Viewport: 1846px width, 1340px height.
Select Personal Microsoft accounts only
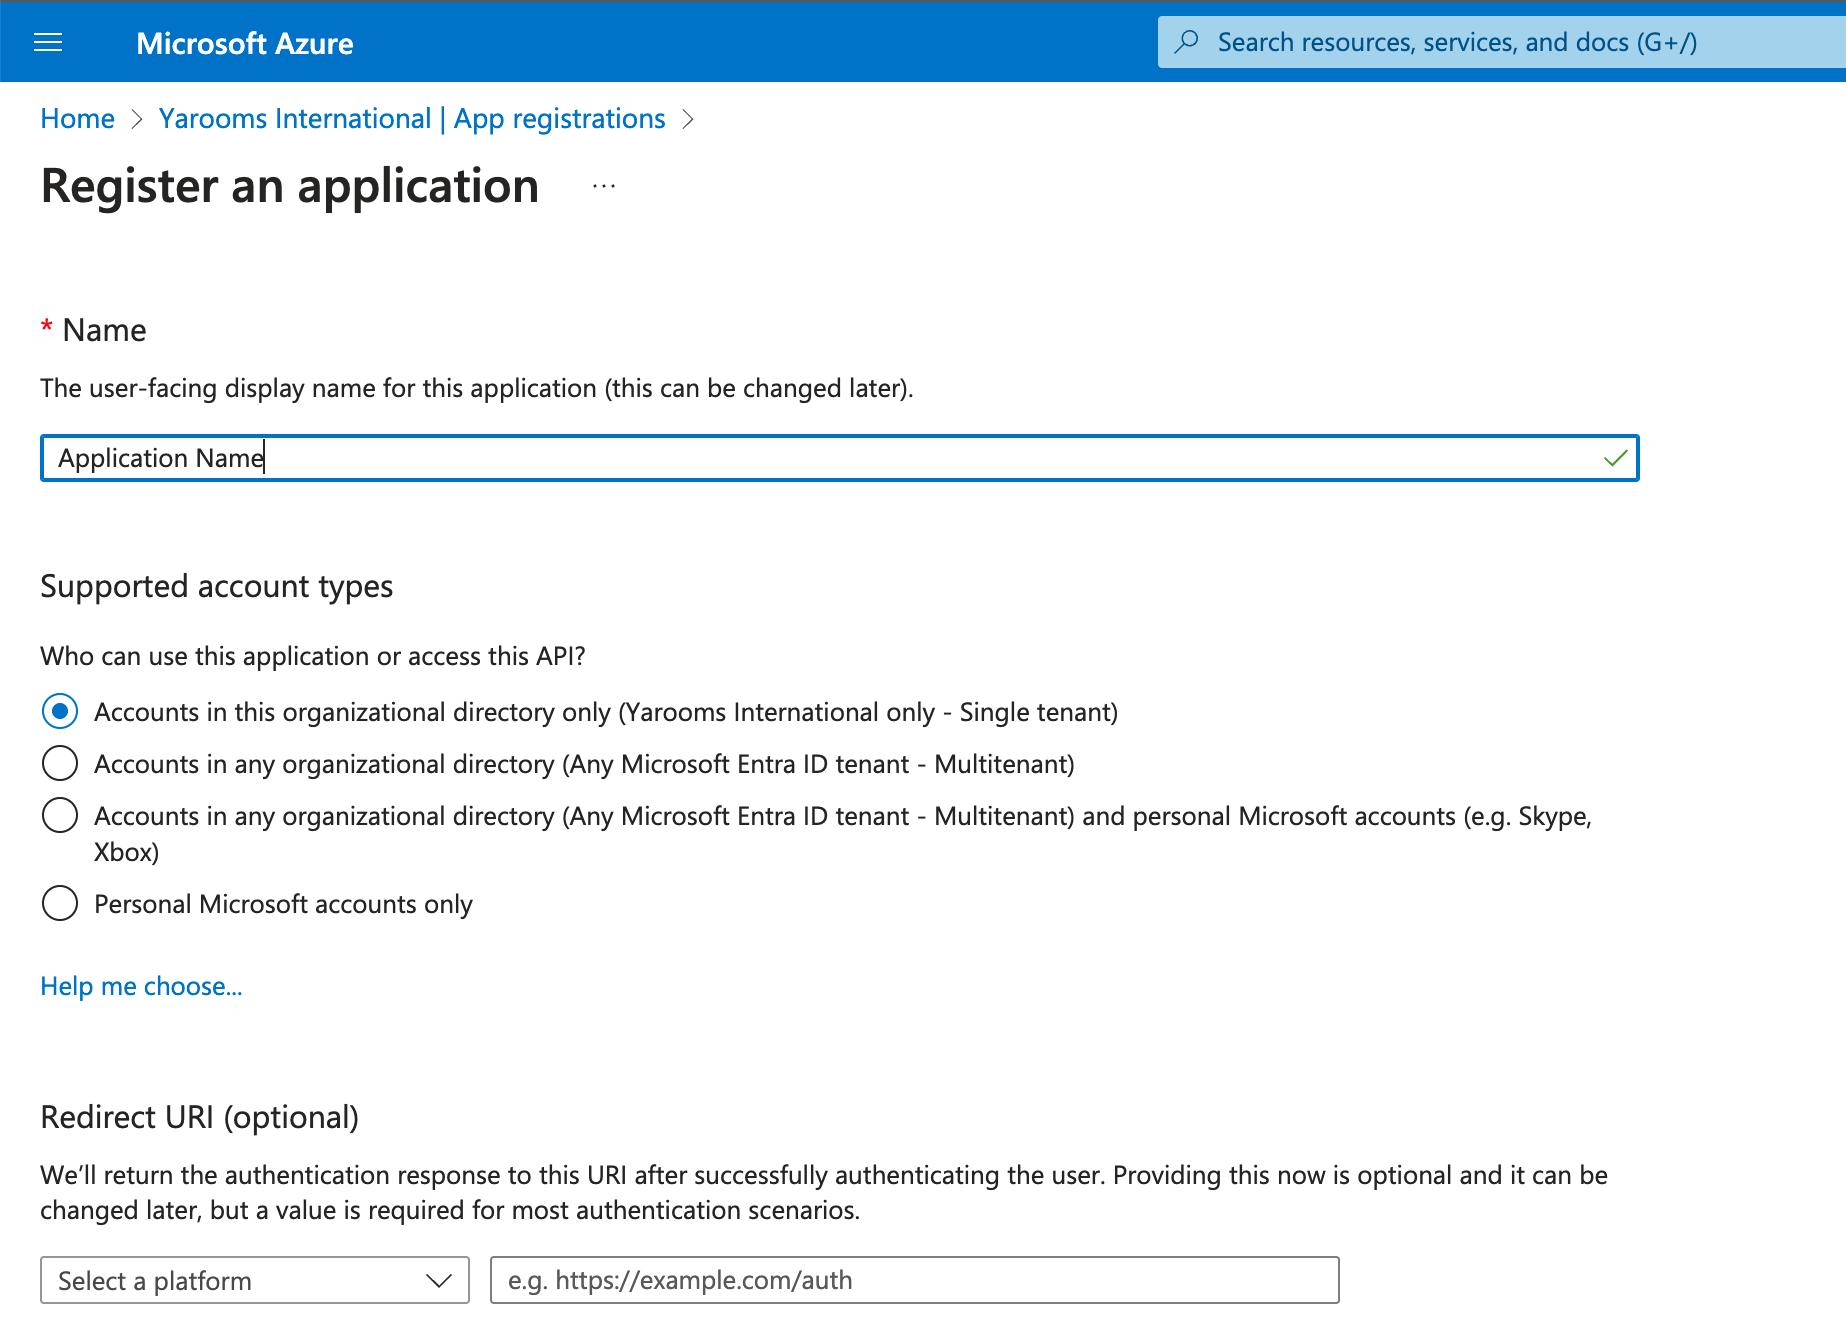tap(59, 903)
